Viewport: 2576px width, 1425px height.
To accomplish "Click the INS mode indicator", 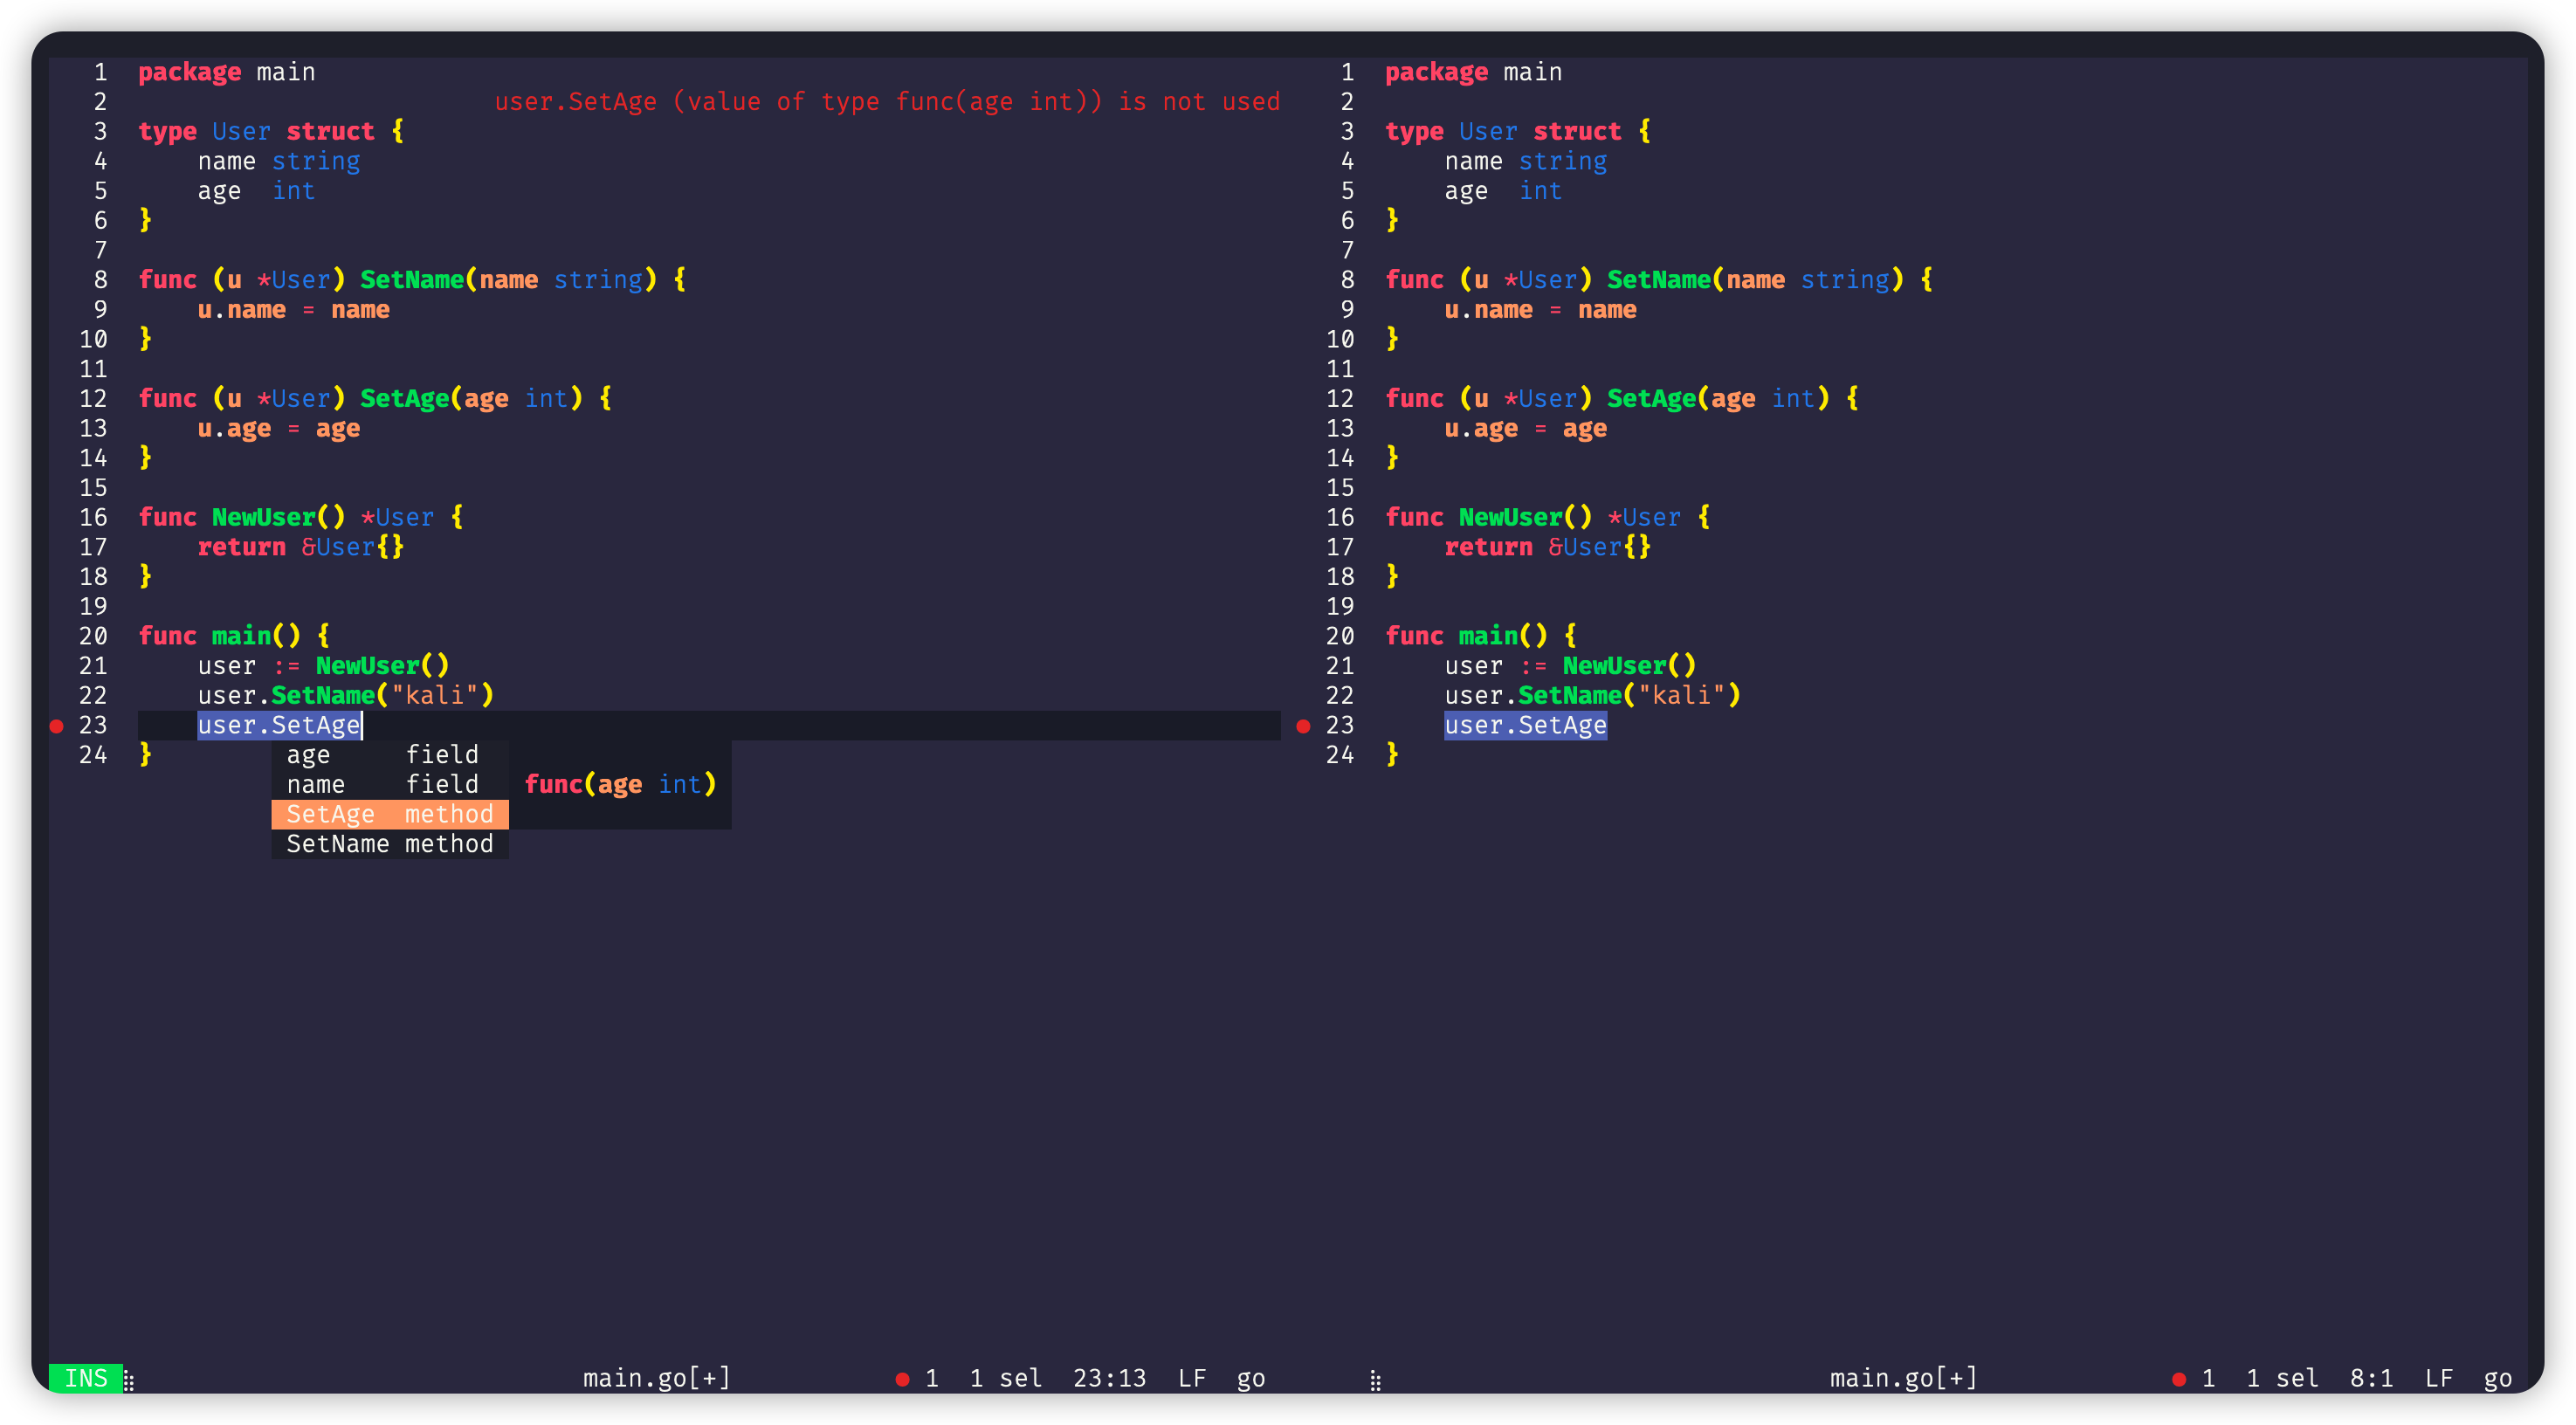I will pyautogui.click(x=85, y=1378).
